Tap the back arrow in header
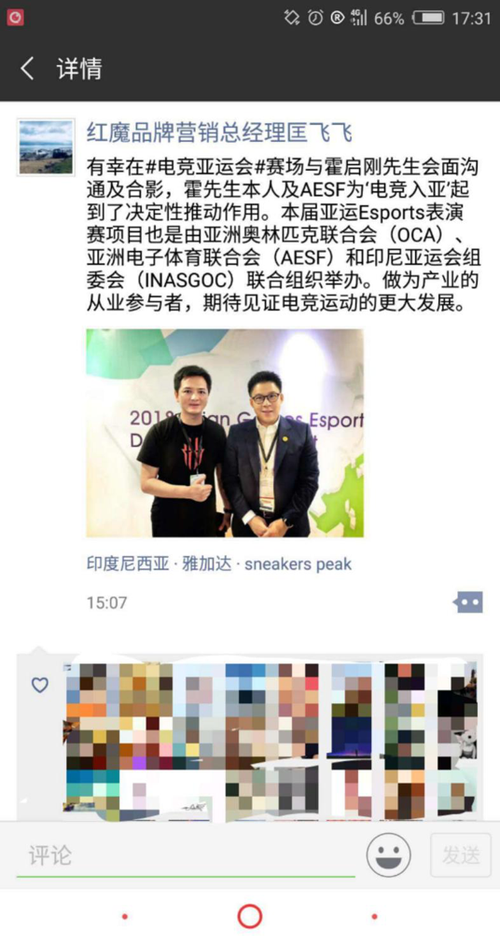This screenshot has width=500, height=944. (27, 69)
